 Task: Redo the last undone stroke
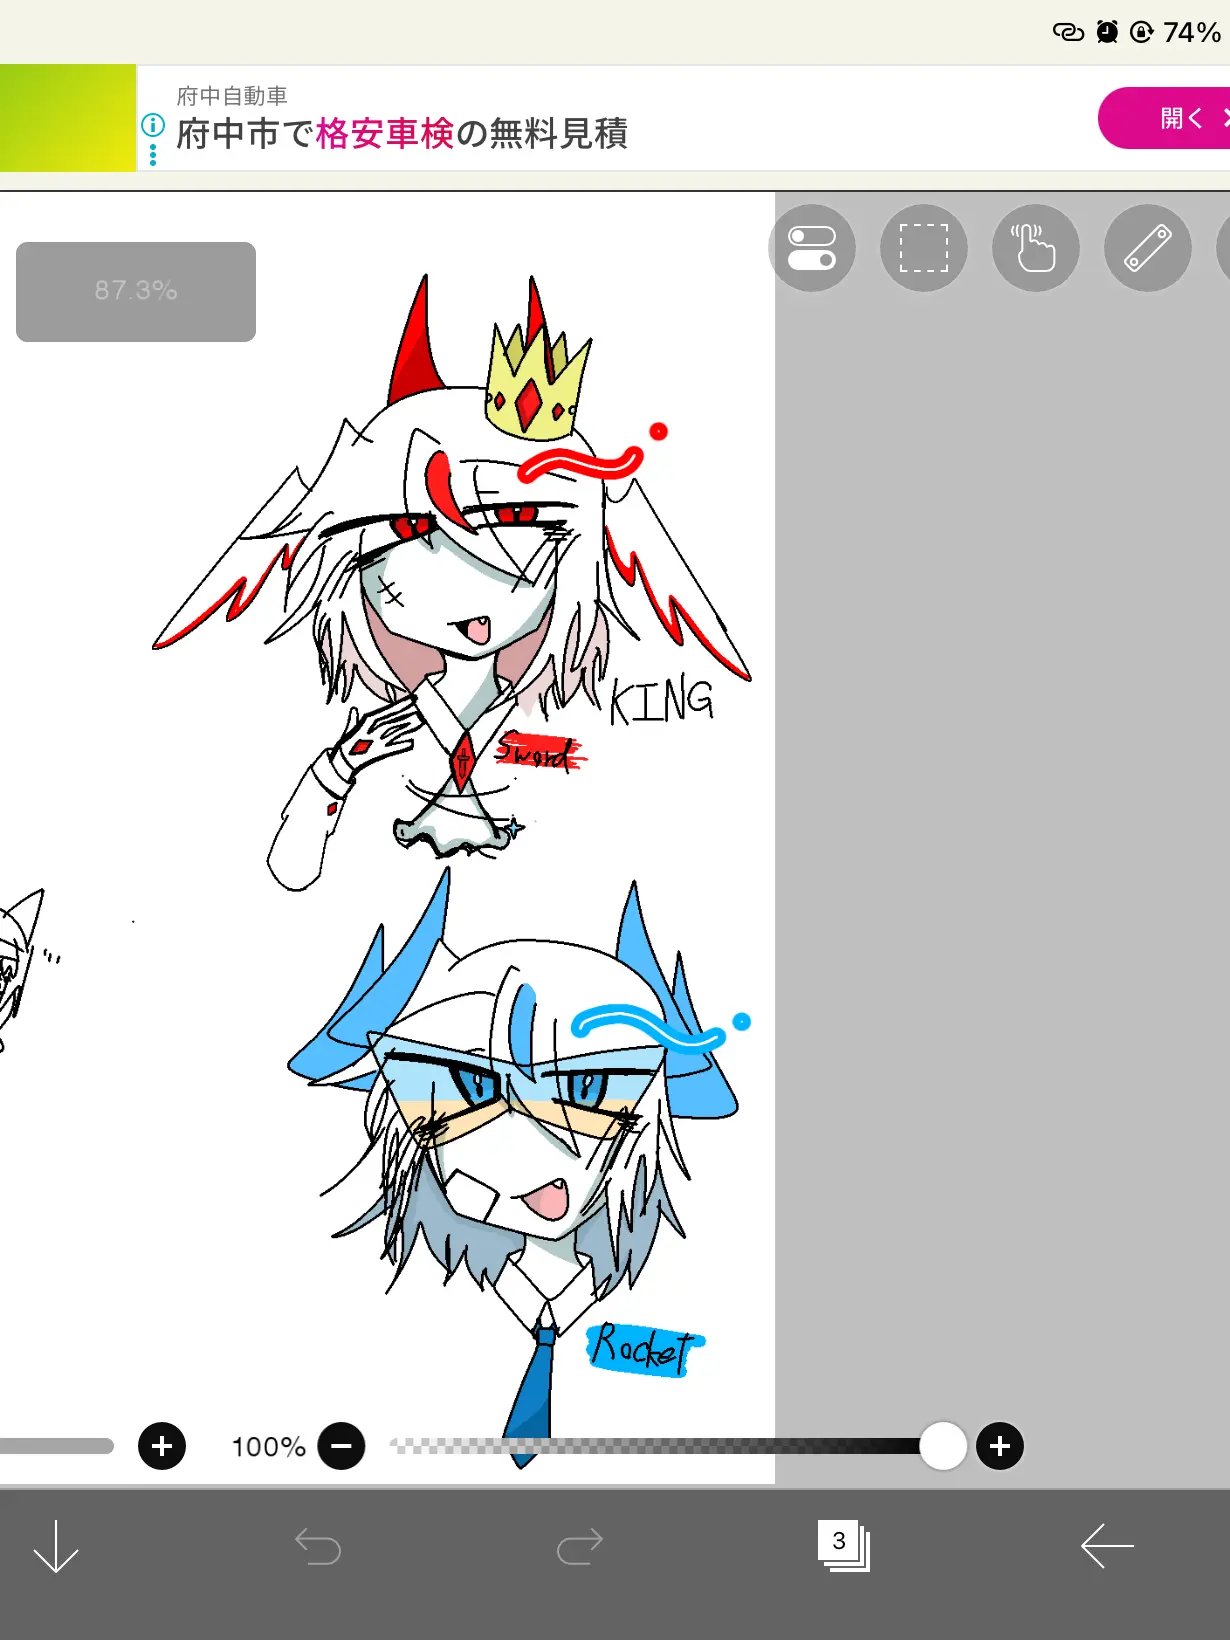580,1546
